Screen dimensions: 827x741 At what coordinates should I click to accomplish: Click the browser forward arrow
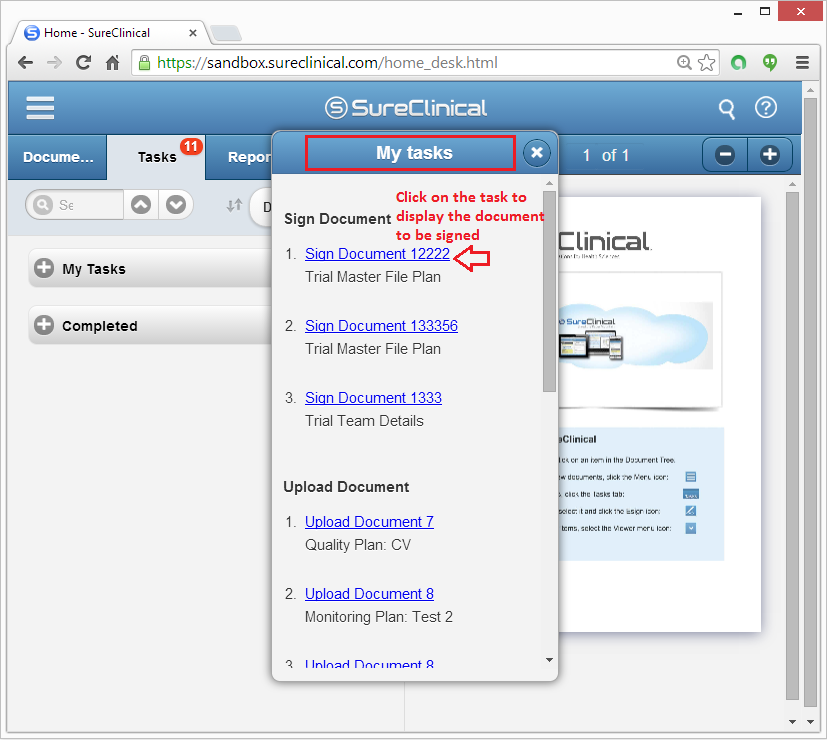[x=54, y=63]
